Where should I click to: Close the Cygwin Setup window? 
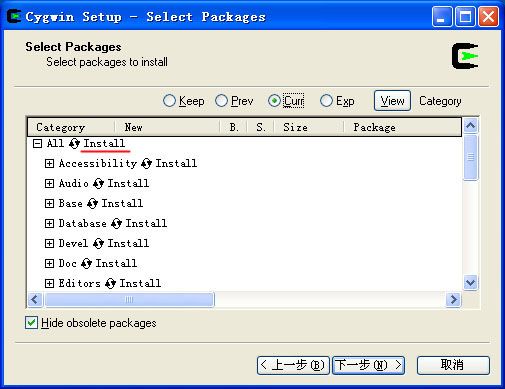click(x=488, y=16)
